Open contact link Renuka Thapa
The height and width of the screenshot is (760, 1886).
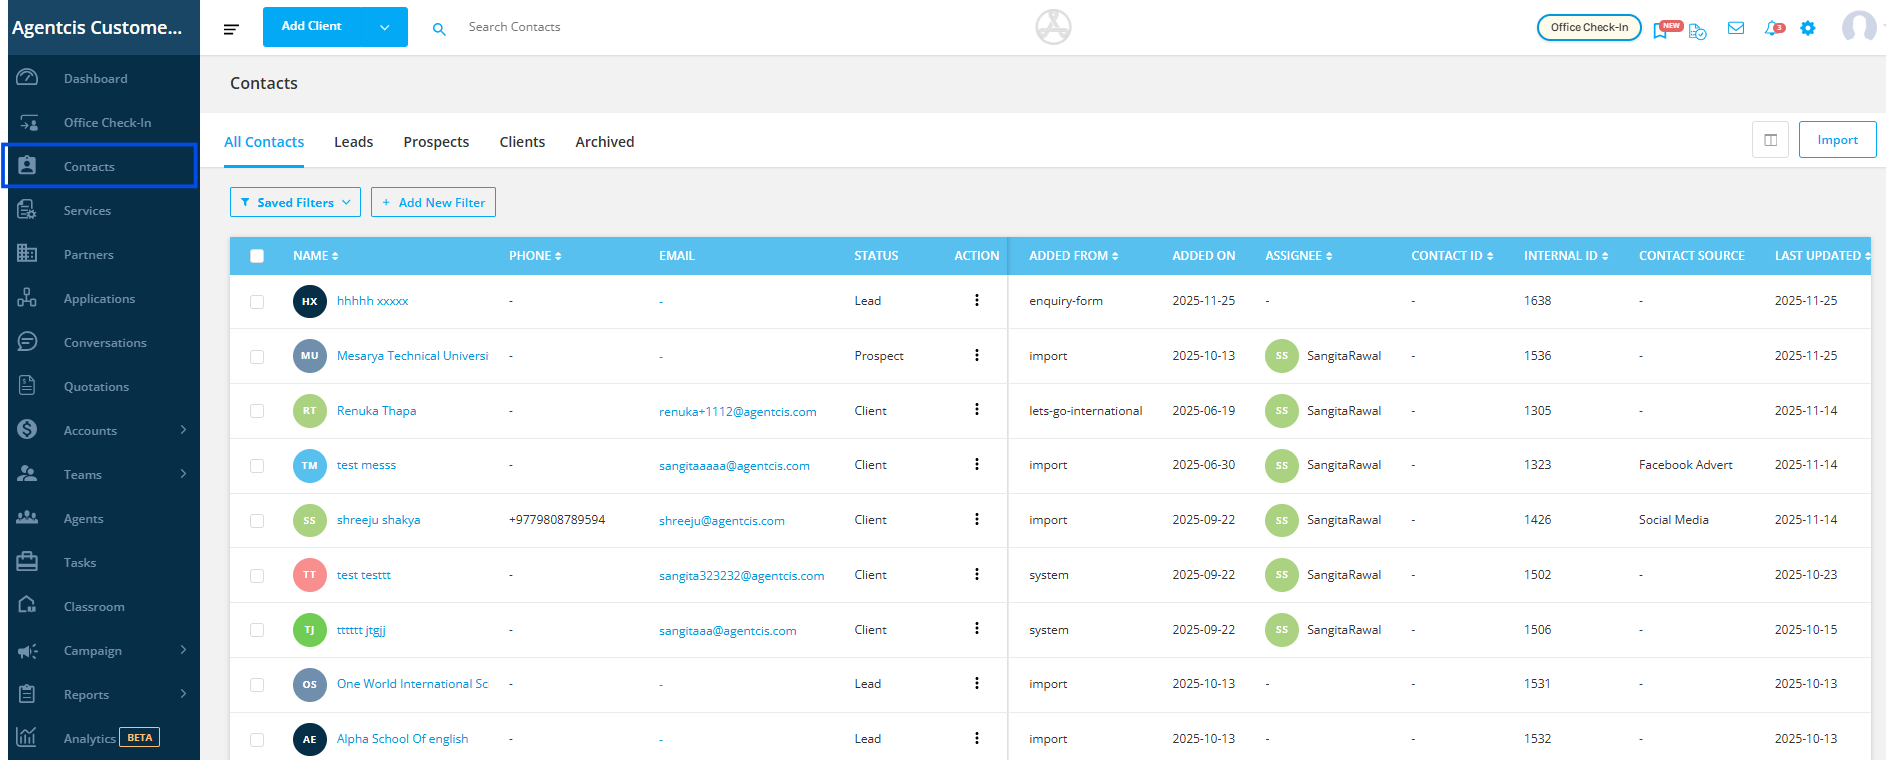pos(376,411)
